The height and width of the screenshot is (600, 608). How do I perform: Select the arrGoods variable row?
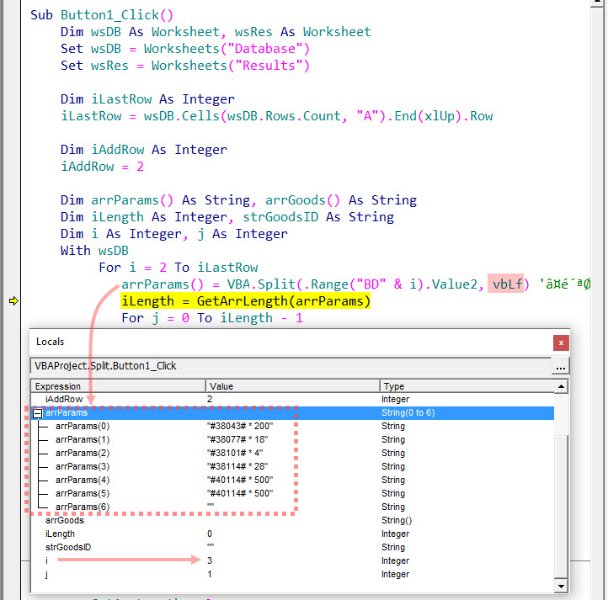coord(67,520)
